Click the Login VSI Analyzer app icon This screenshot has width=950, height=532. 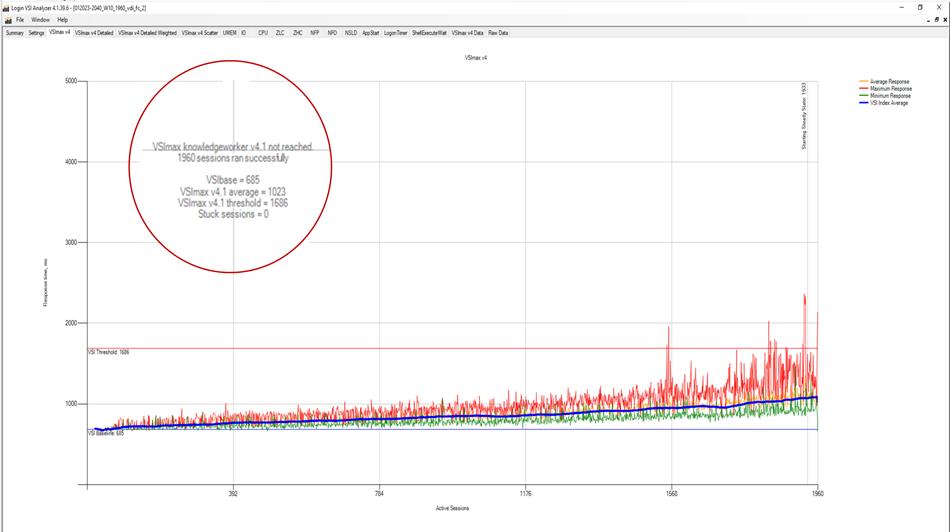(x=5, y=6)
